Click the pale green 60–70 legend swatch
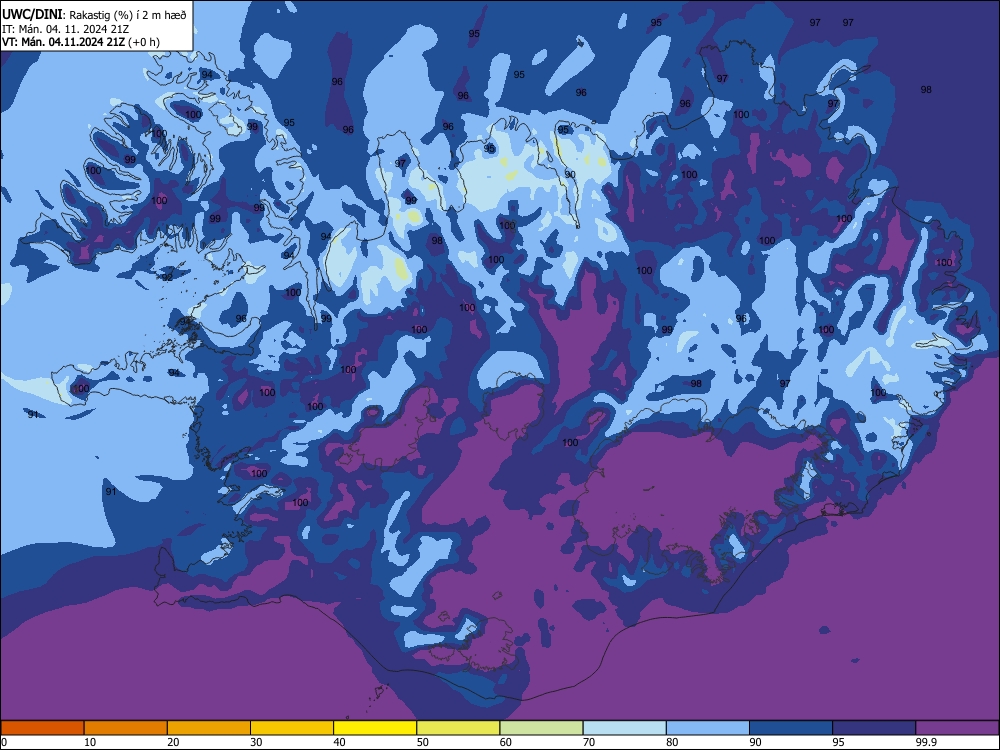The width and height of the screenshot is (1000, 750). 541,728
